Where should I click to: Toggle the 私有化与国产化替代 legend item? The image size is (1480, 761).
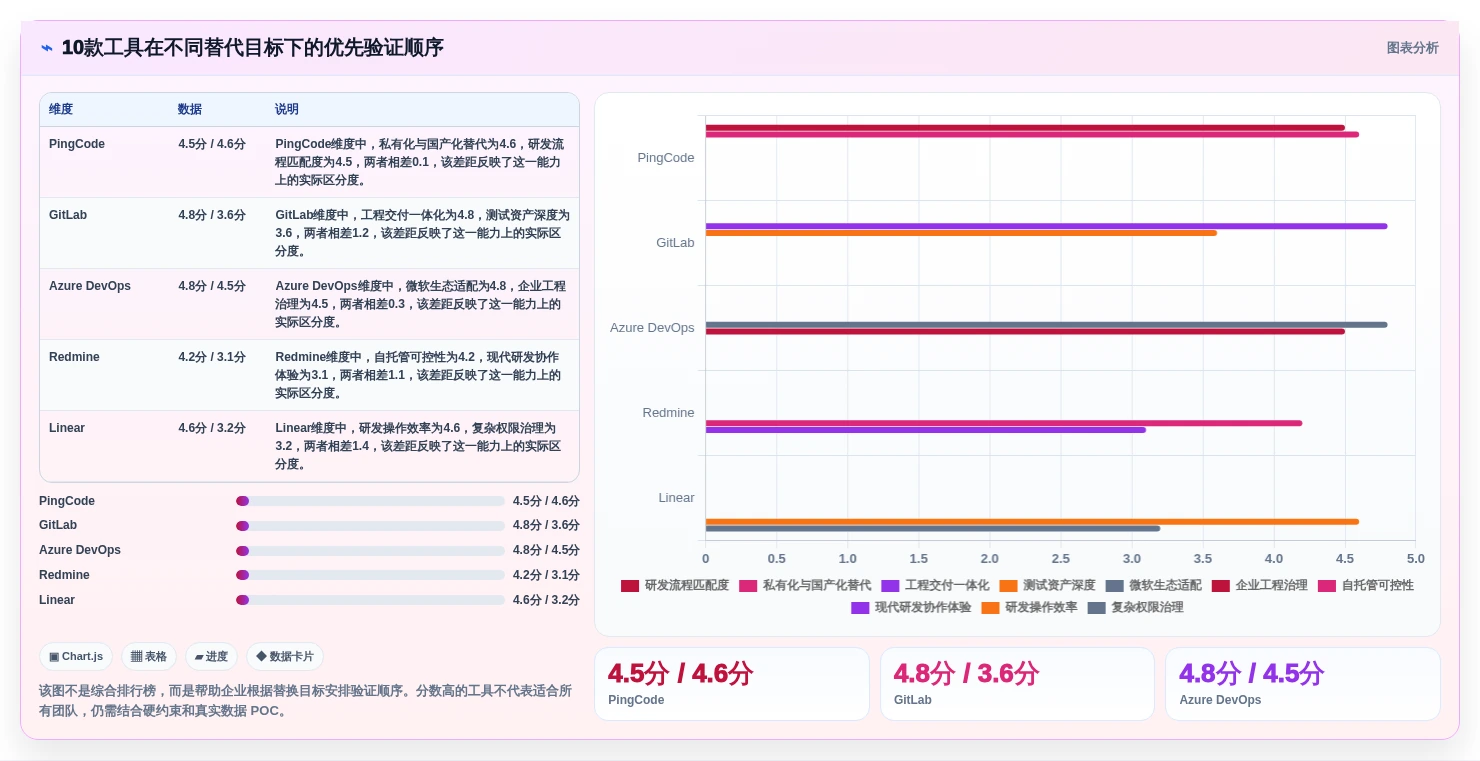pos(805,586)
